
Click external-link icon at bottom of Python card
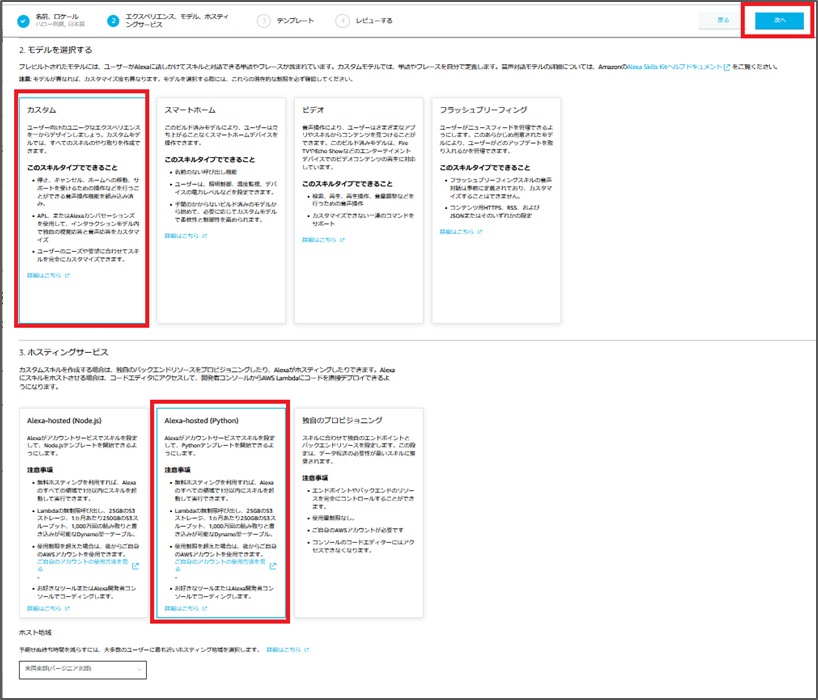point(204,608)
